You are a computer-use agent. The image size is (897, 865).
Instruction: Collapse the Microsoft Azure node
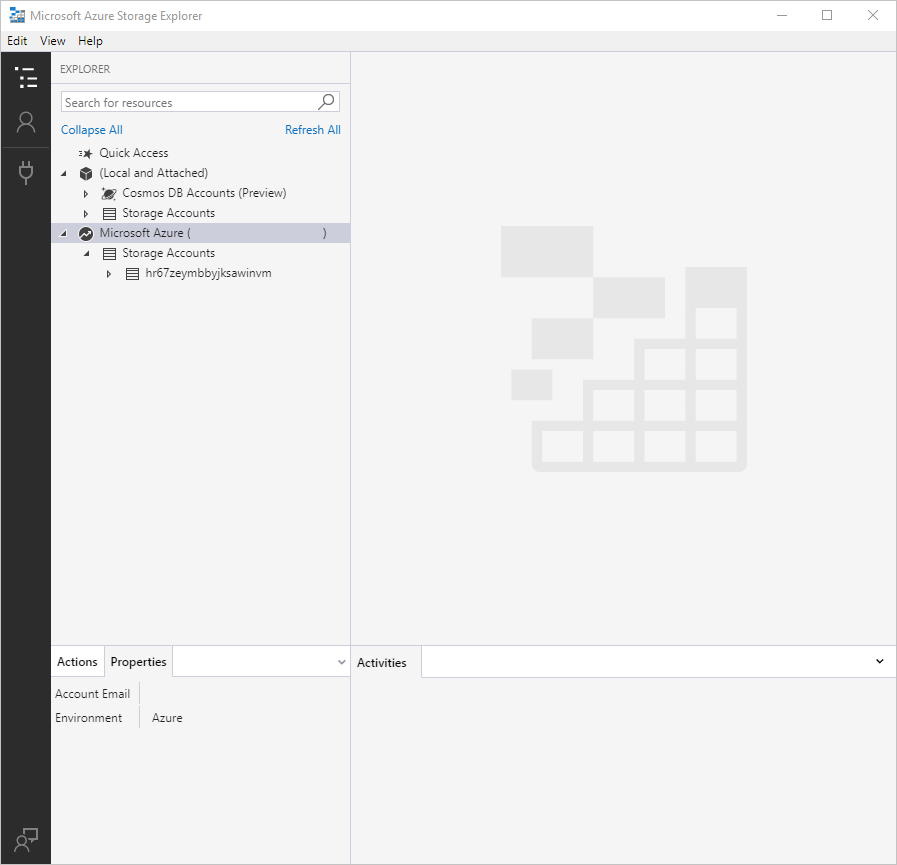click(63, 232)
